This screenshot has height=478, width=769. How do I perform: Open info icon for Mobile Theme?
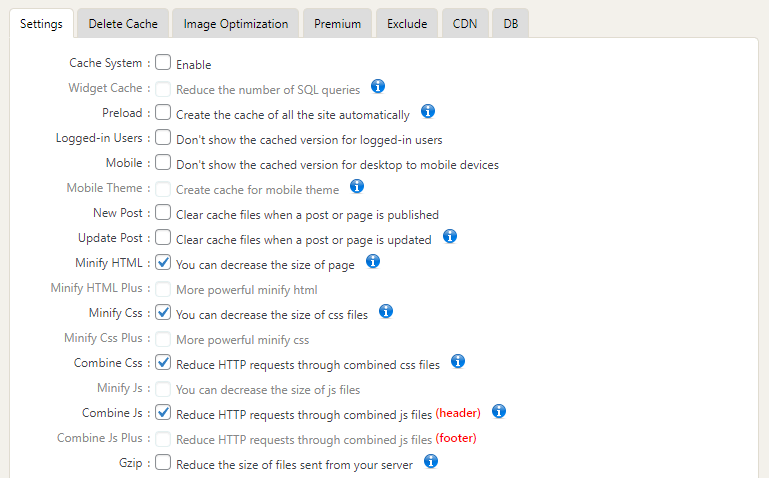pos(357,186)
